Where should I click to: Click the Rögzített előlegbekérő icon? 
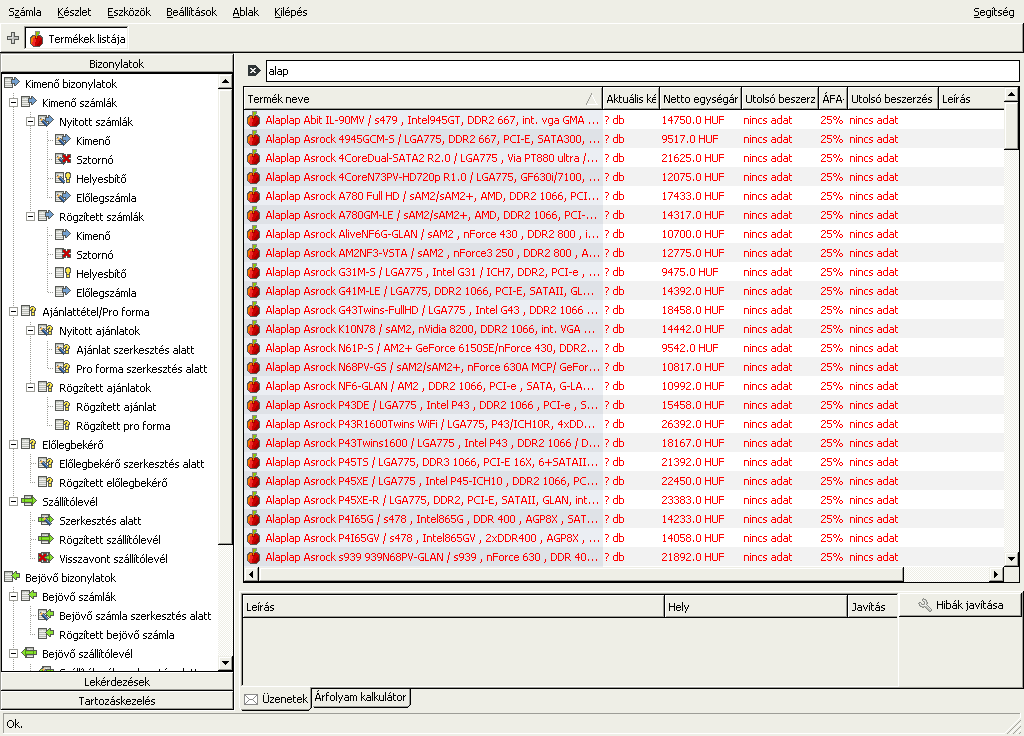(46, 482)
